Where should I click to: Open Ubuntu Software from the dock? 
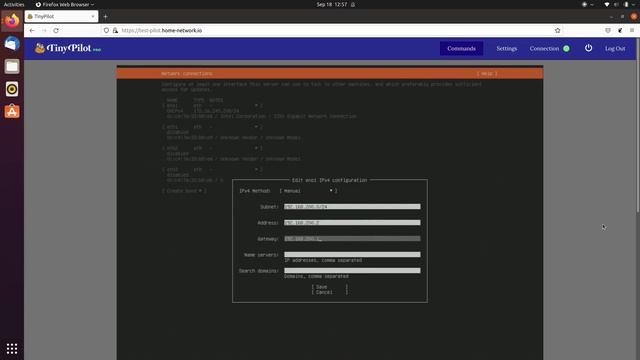[12, 111]
